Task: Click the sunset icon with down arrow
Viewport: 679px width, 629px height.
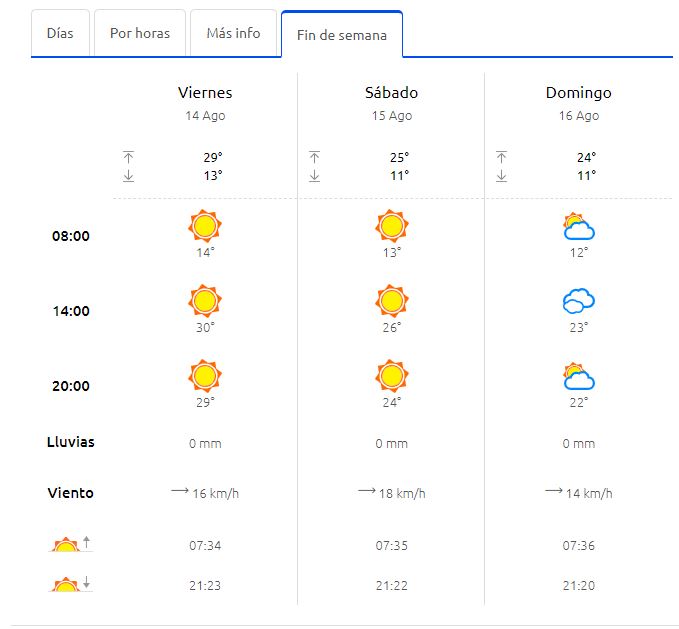Action: click(71, 584)
